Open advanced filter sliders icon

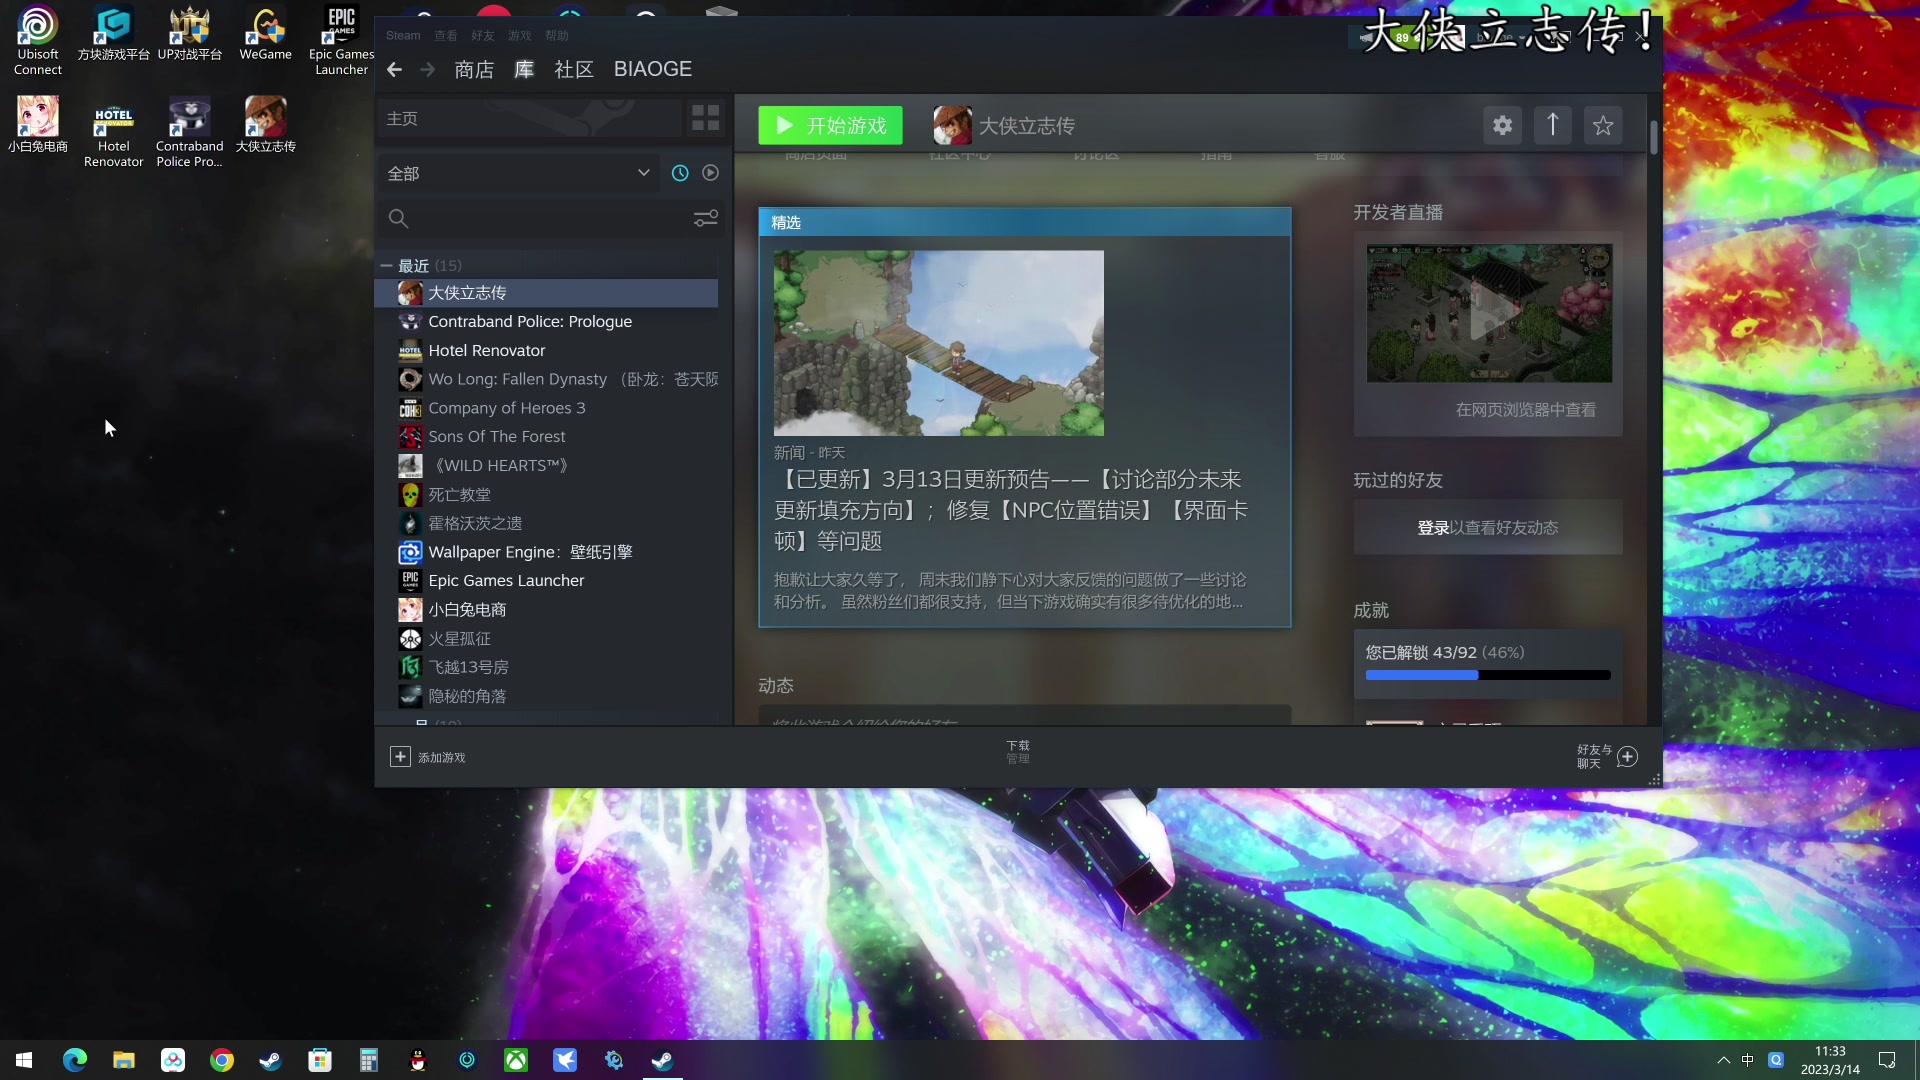coord(706,218)
